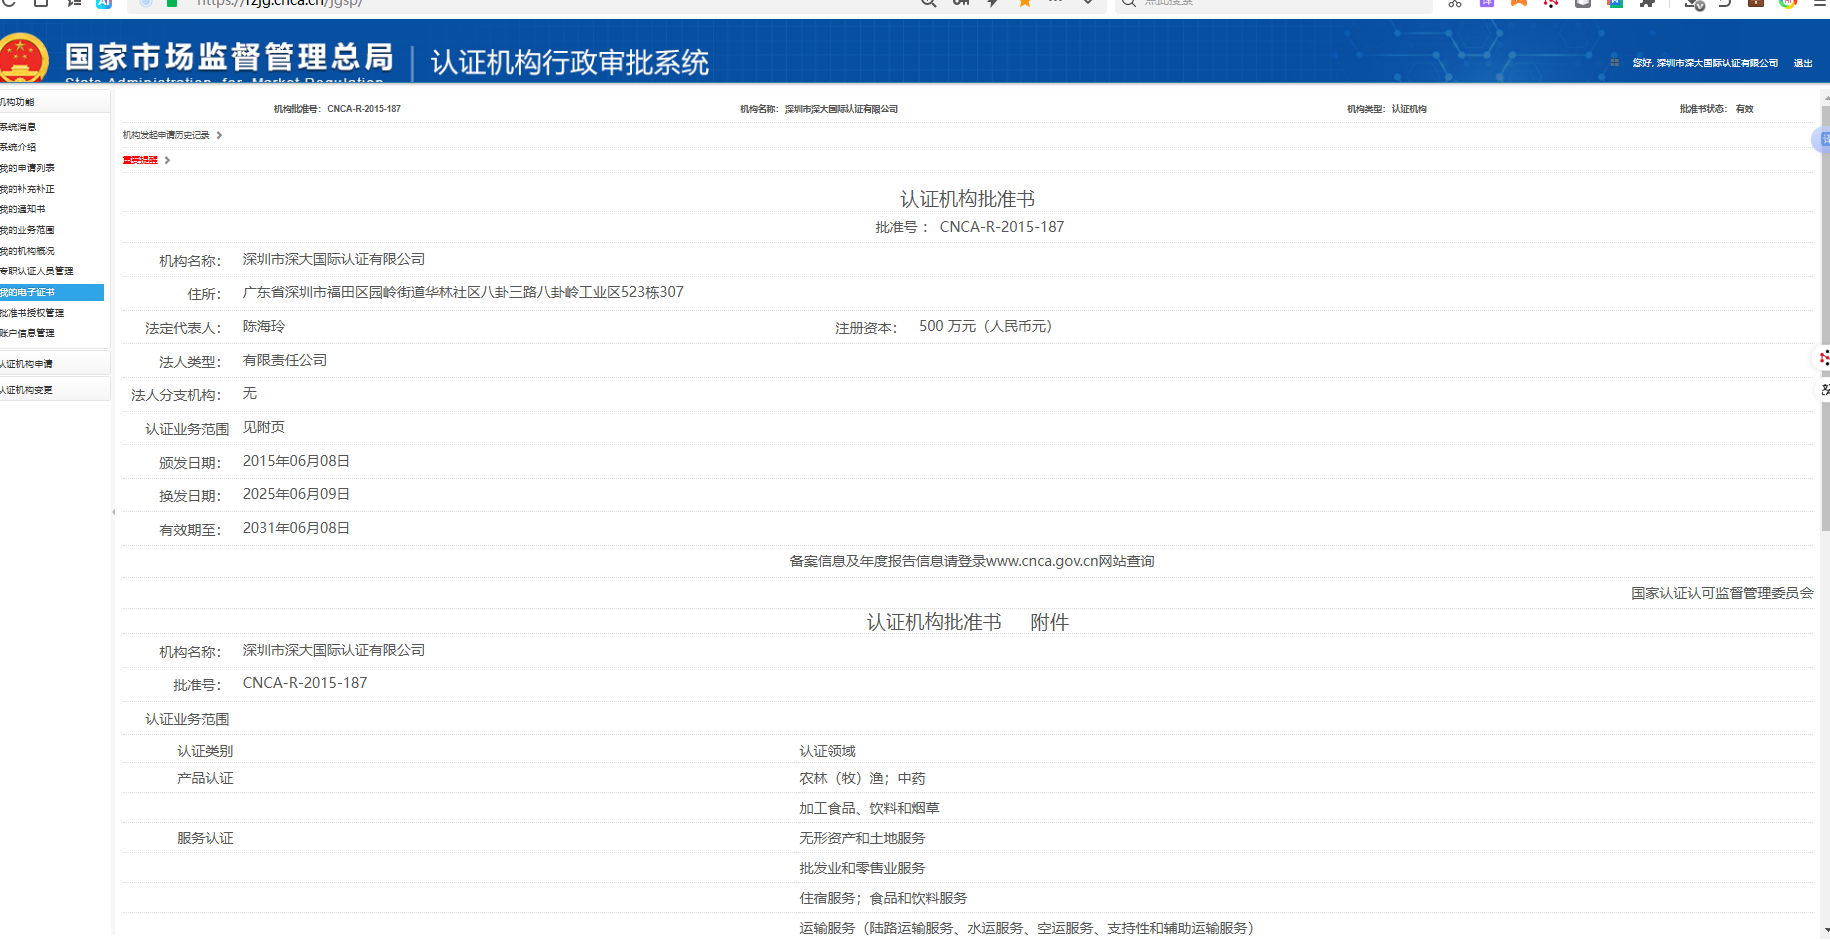
Task: Click the 认证领域 column header
Action: [x=827, y=751]
